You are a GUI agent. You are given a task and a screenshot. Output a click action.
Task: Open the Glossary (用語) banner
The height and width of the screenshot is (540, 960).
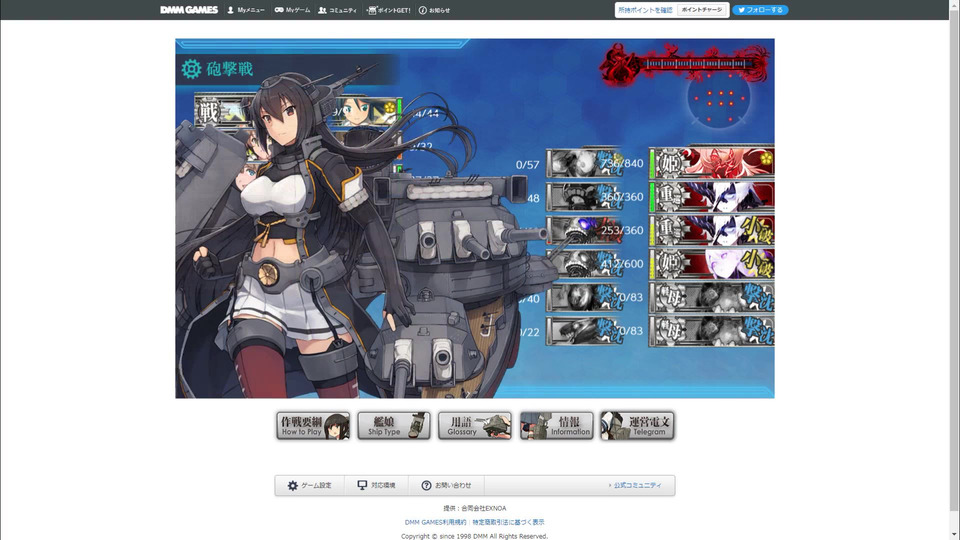pos(474,426)
